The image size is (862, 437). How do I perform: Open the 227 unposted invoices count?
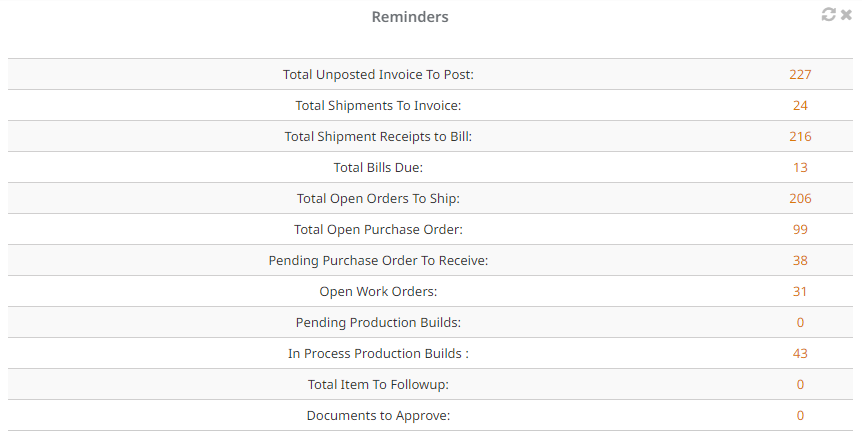pos(800,74)
